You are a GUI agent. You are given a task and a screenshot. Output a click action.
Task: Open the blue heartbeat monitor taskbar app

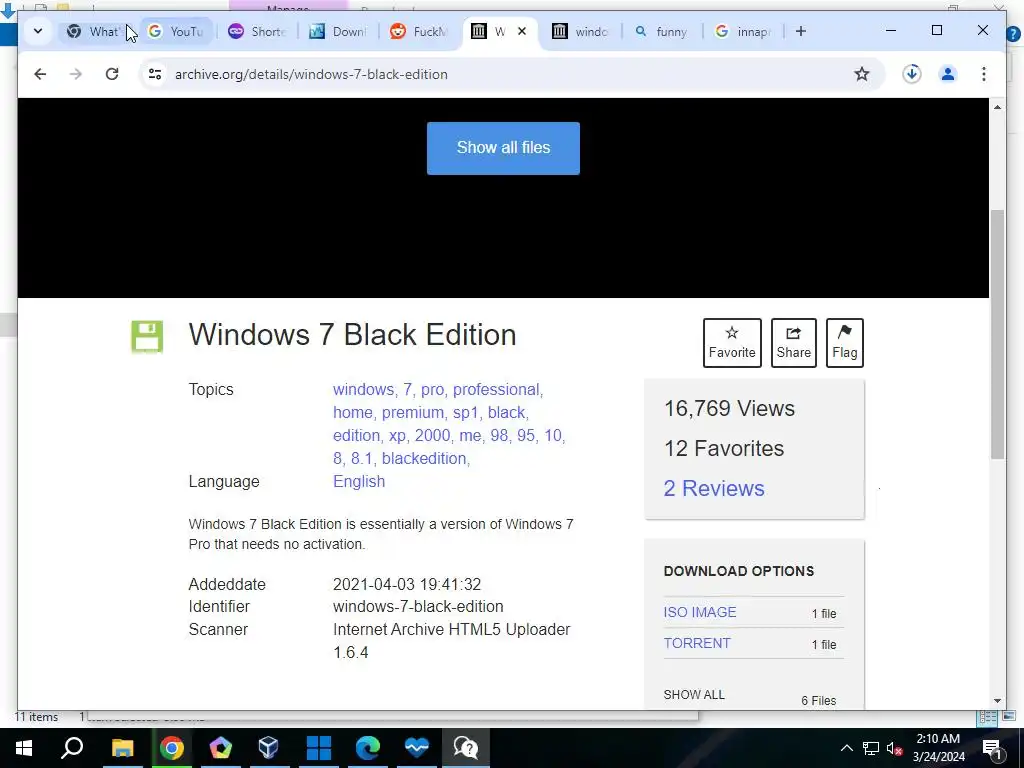(x=417, y=748)
